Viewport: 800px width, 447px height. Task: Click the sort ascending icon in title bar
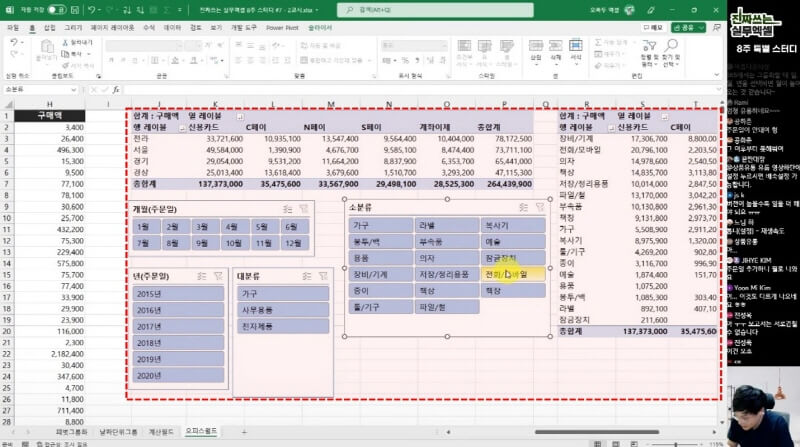[127, 10]
